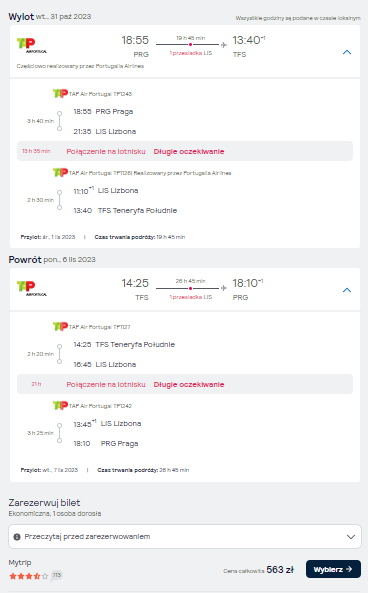This screenshot has height=593, width=368.
Task: Click the airplane icon on return route line
Action: (224, 288)
